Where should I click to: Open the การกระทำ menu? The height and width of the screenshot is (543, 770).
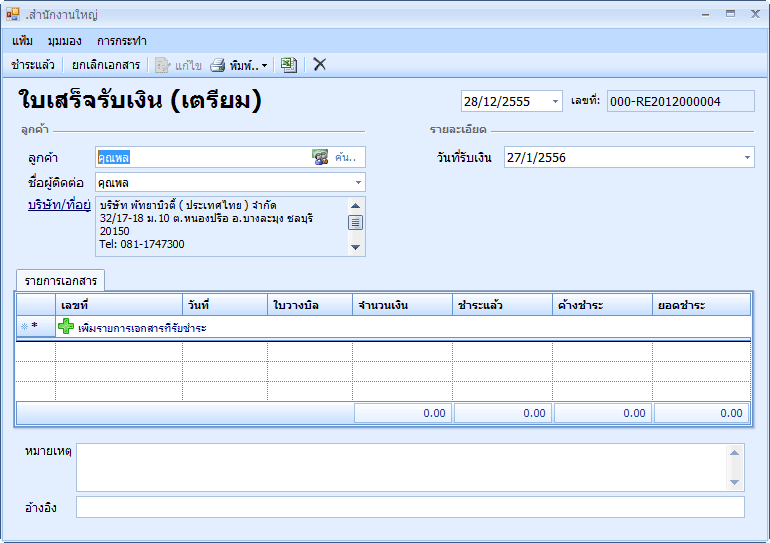[x=122, y=41]
